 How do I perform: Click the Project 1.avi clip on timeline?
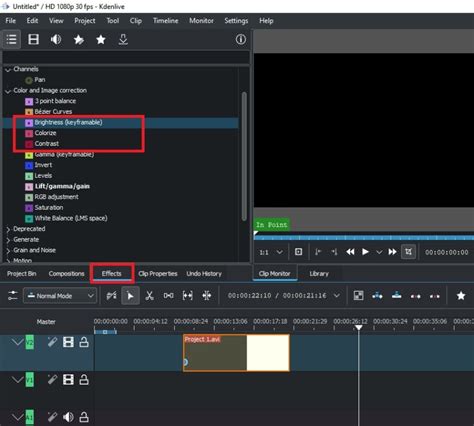pyautogui.click(x=236, y=353)
